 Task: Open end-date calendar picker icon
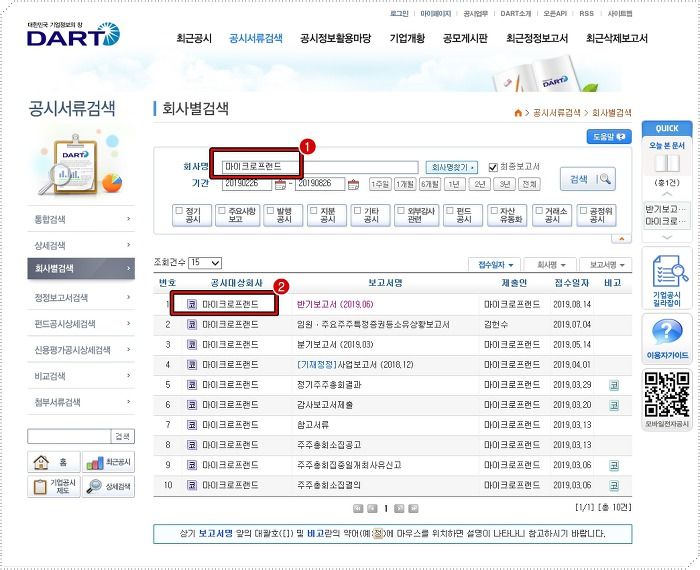point(353,184)
